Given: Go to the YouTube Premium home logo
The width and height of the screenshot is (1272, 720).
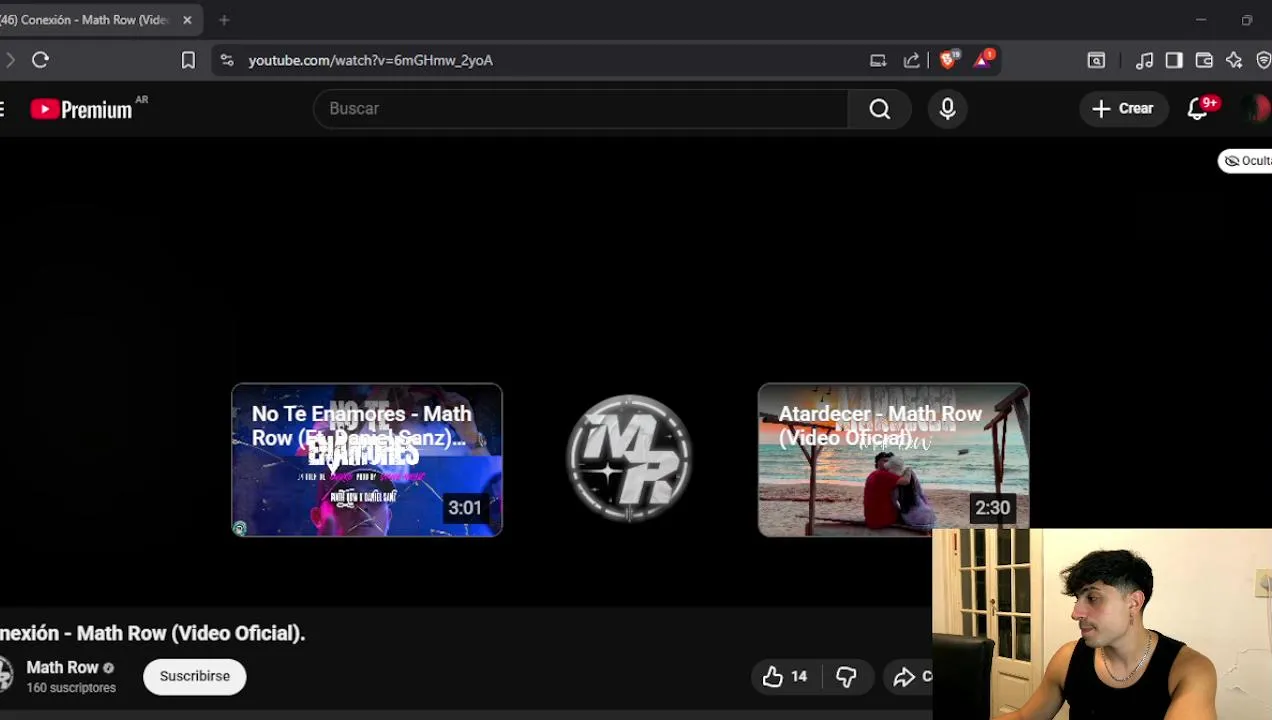Looking at the screenshot, I should (82, 109).
